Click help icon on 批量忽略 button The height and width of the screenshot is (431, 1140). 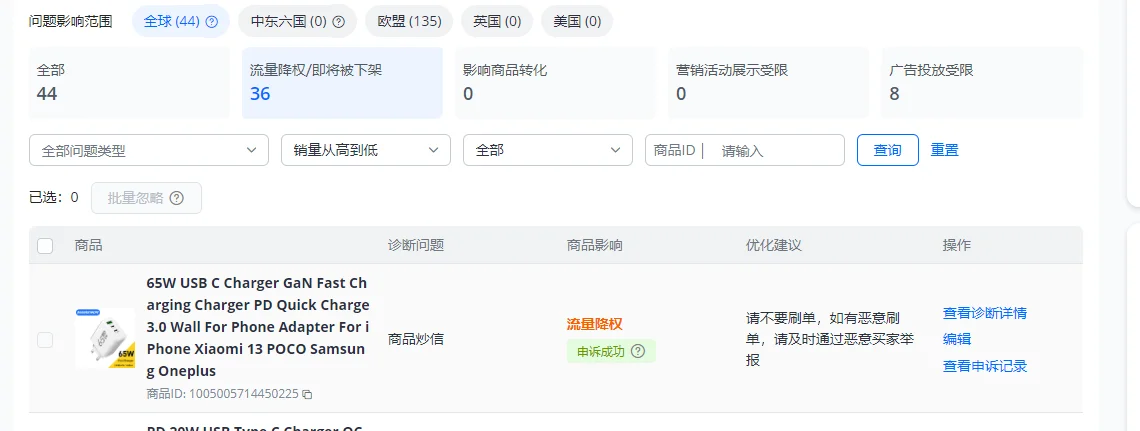pos(177,198)
